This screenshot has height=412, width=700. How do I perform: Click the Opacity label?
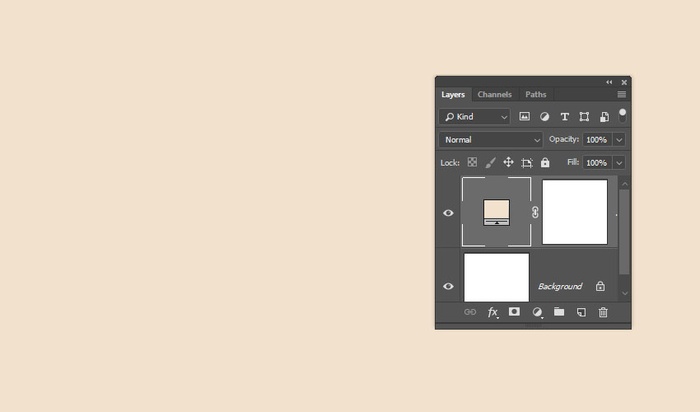[x=564, y=139]
